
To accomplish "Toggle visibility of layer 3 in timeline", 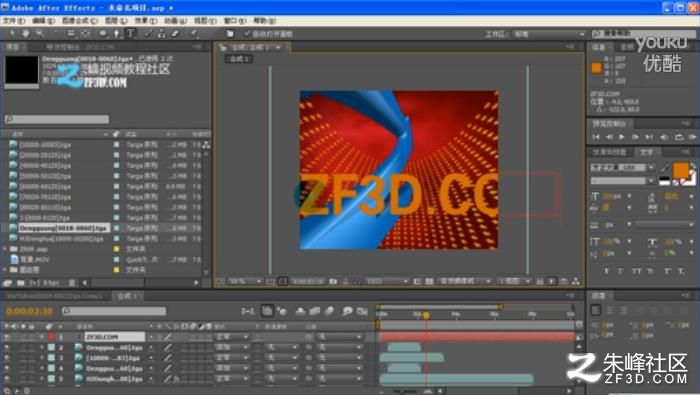I will click(x=7, y=358).
